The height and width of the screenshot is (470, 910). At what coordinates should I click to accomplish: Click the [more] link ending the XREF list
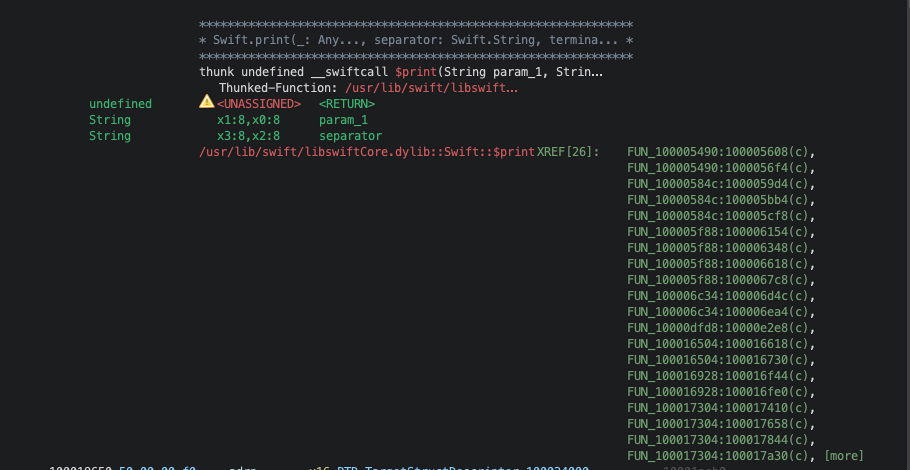tap(844, 455)
